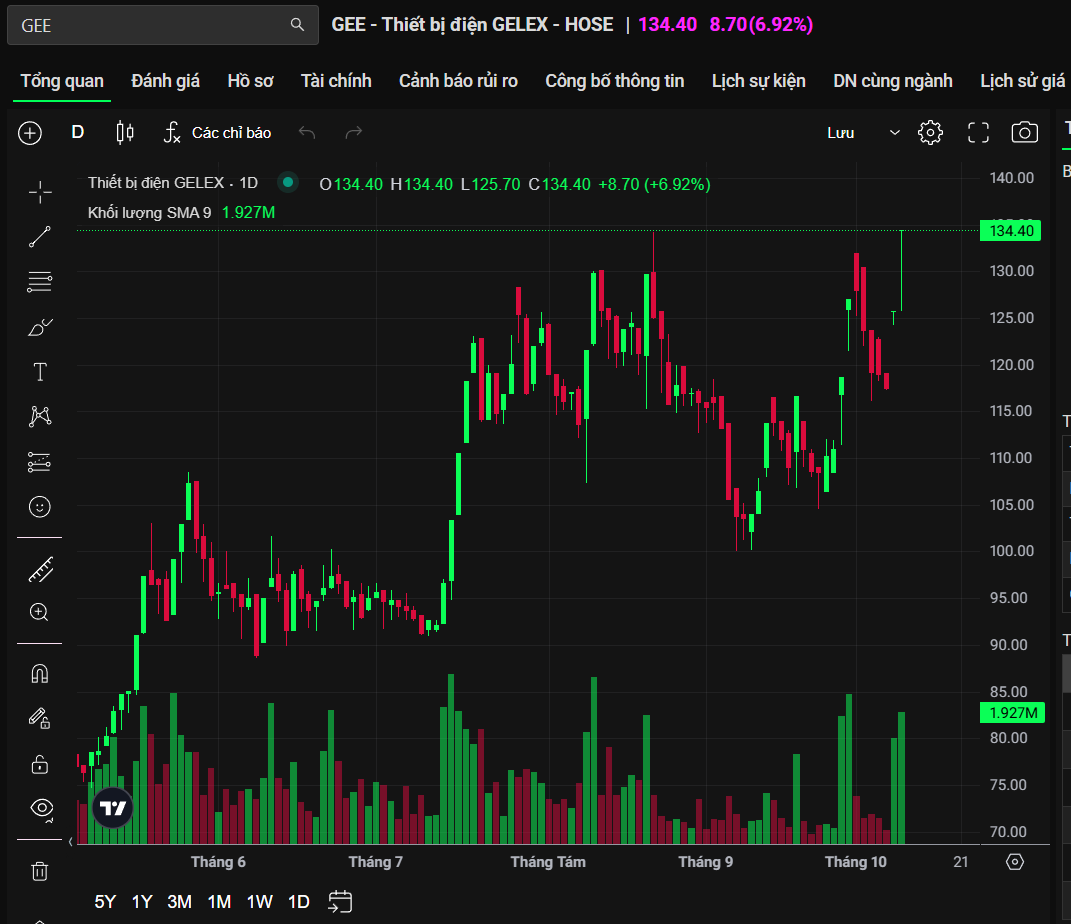Select the text annotation tool
Screen dimensions: 1071x924
pos(40,372)
